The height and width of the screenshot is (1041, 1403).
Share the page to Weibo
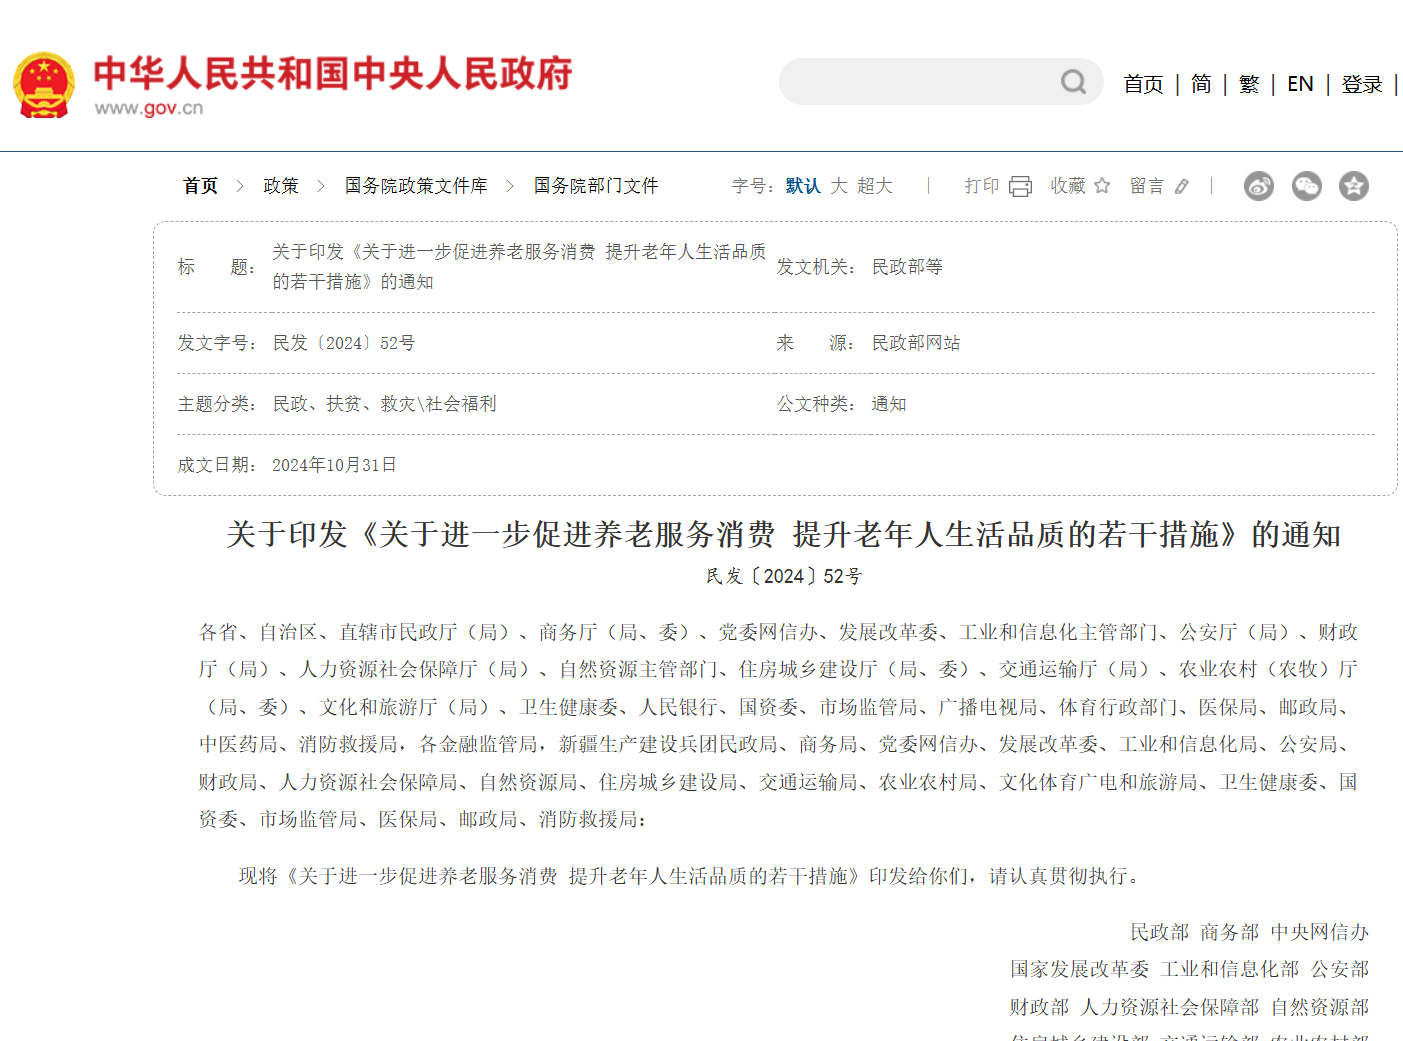click(1258, 186)
